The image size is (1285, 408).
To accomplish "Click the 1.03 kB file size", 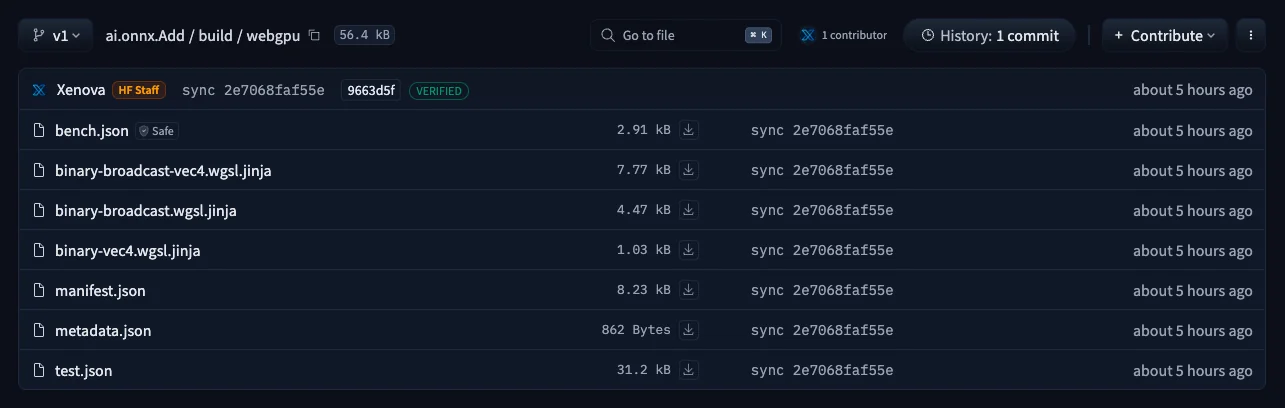I will (x=644, y=251).
